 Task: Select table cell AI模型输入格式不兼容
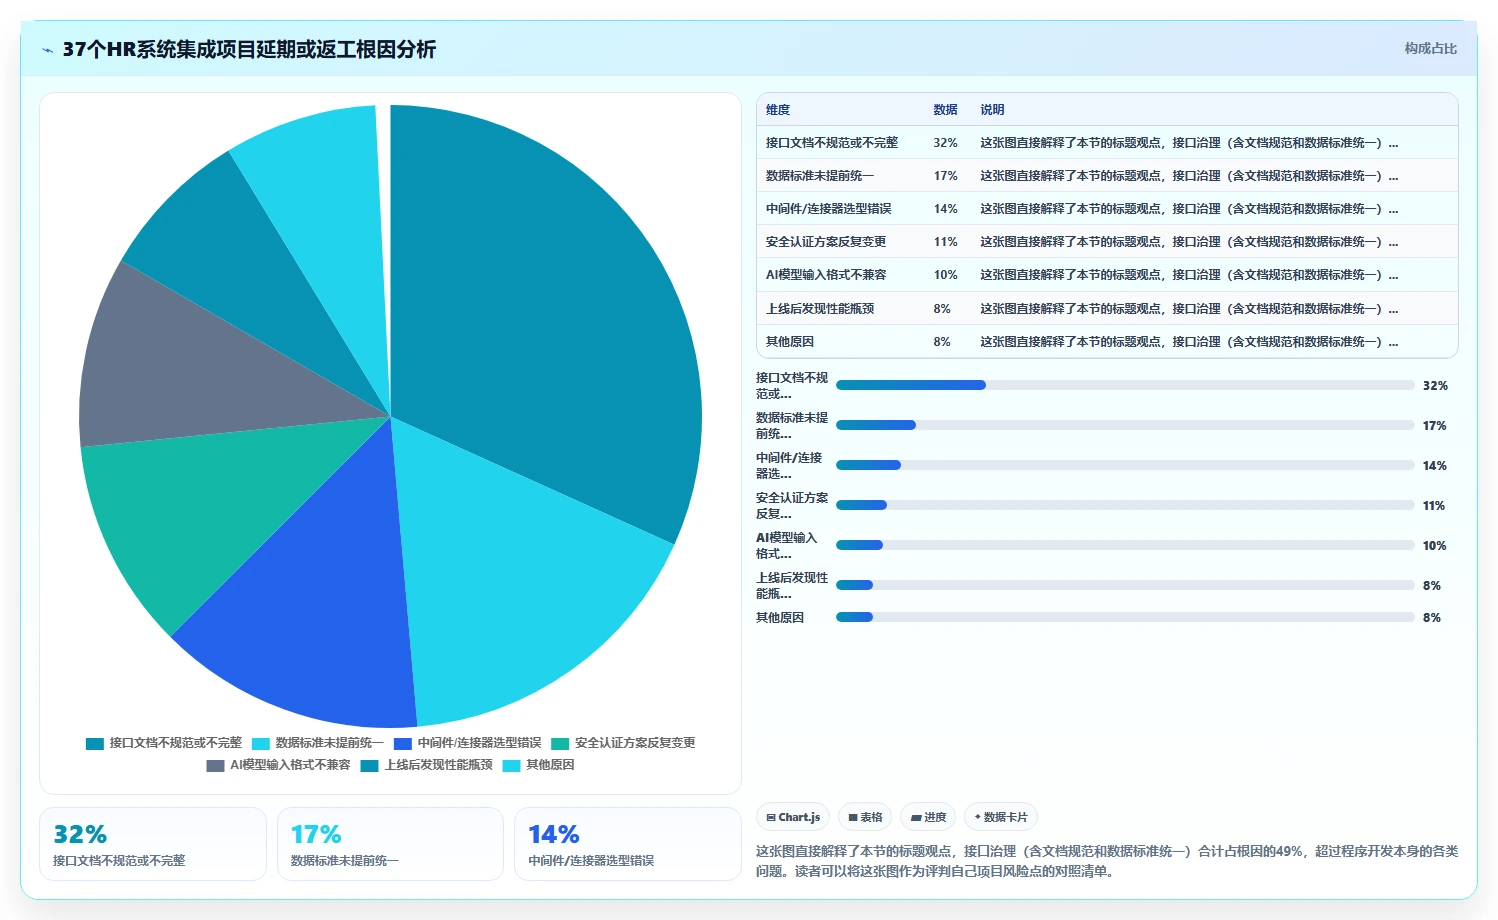coord(826,275)
